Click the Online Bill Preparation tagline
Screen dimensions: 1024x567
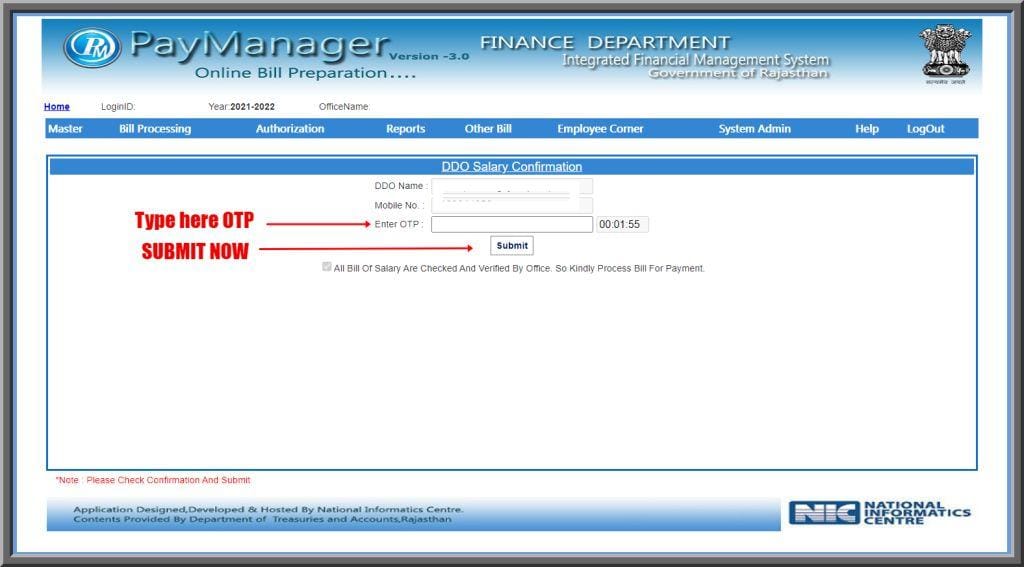tap(305, 73)
